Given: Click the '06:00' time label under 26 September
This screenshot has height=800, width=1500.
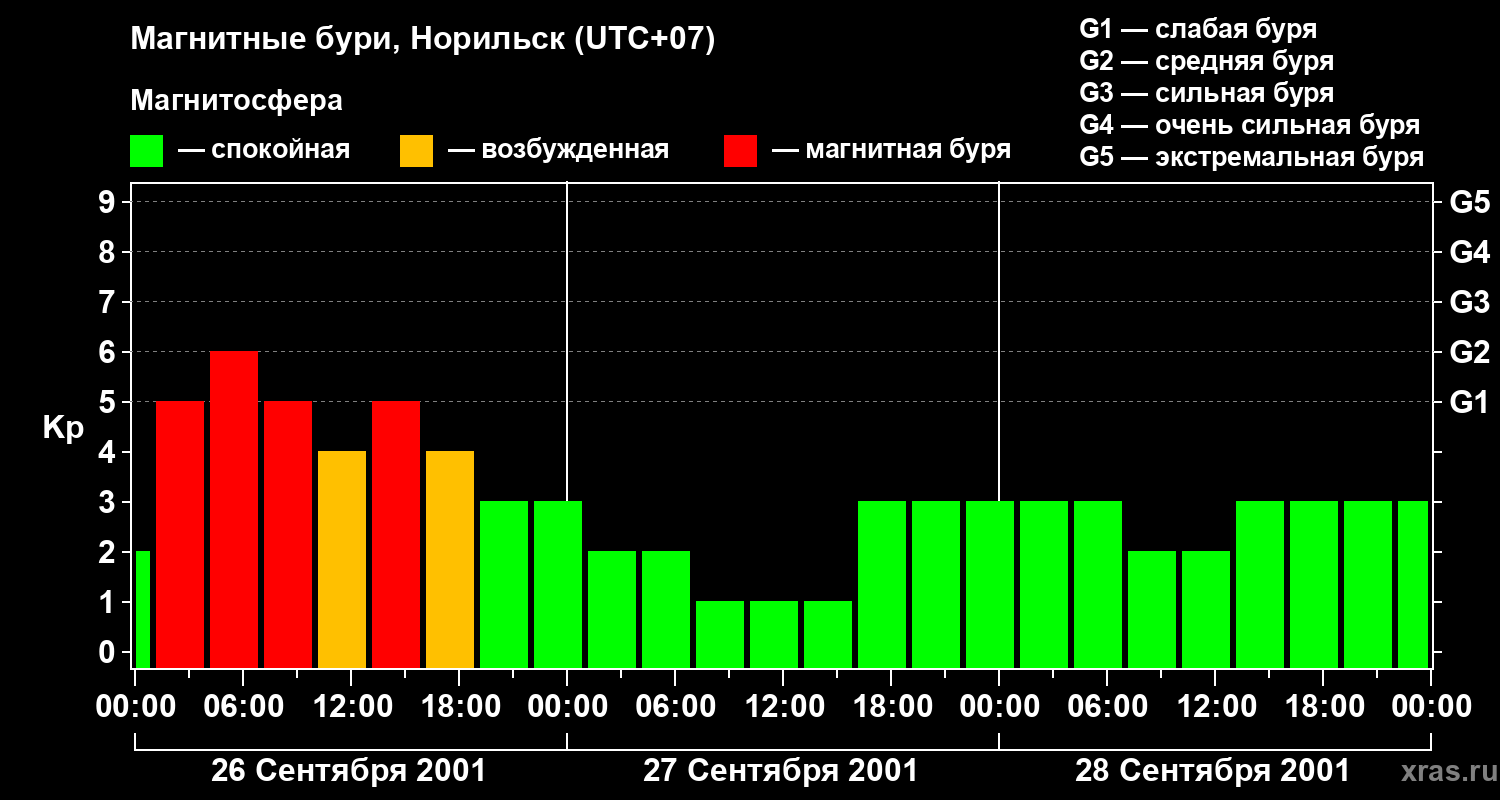Looking at the screenshot, I should (243, 707).
